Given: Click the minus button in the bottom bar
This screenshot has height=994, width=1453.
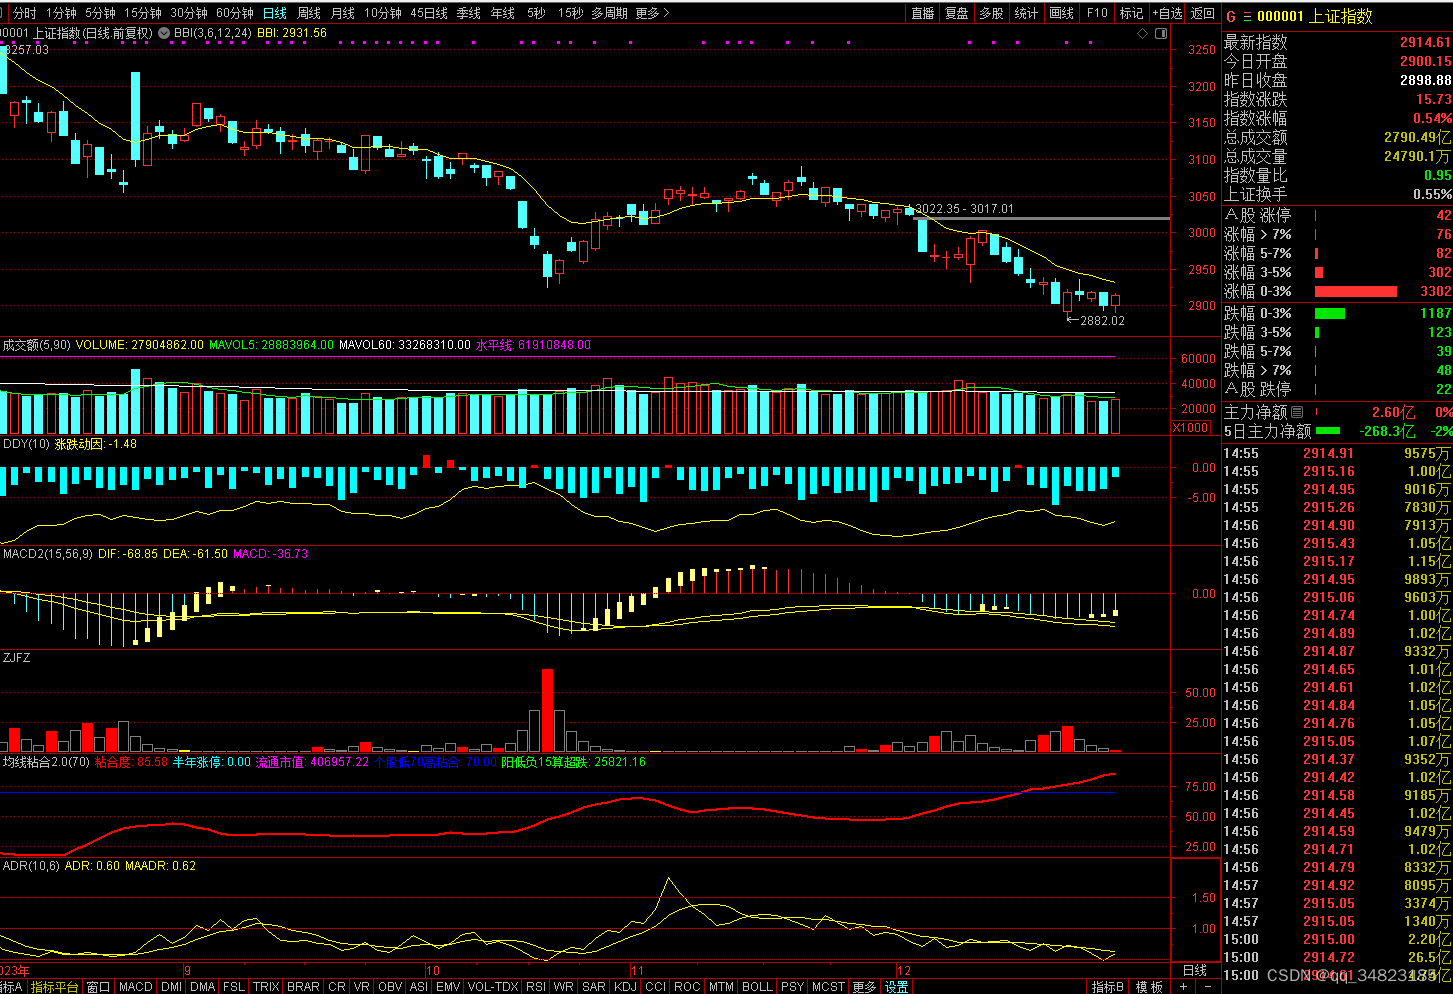Looking at the screenshot, I should (x=1208, y=987).
